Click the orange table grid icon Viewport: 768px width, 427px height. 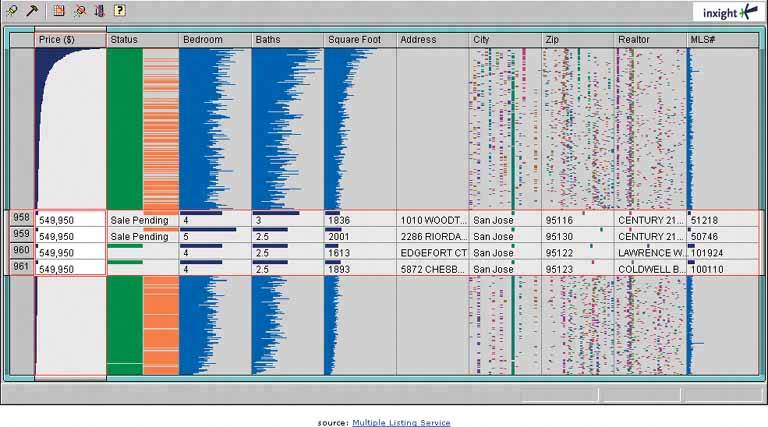tap(59, 11)
